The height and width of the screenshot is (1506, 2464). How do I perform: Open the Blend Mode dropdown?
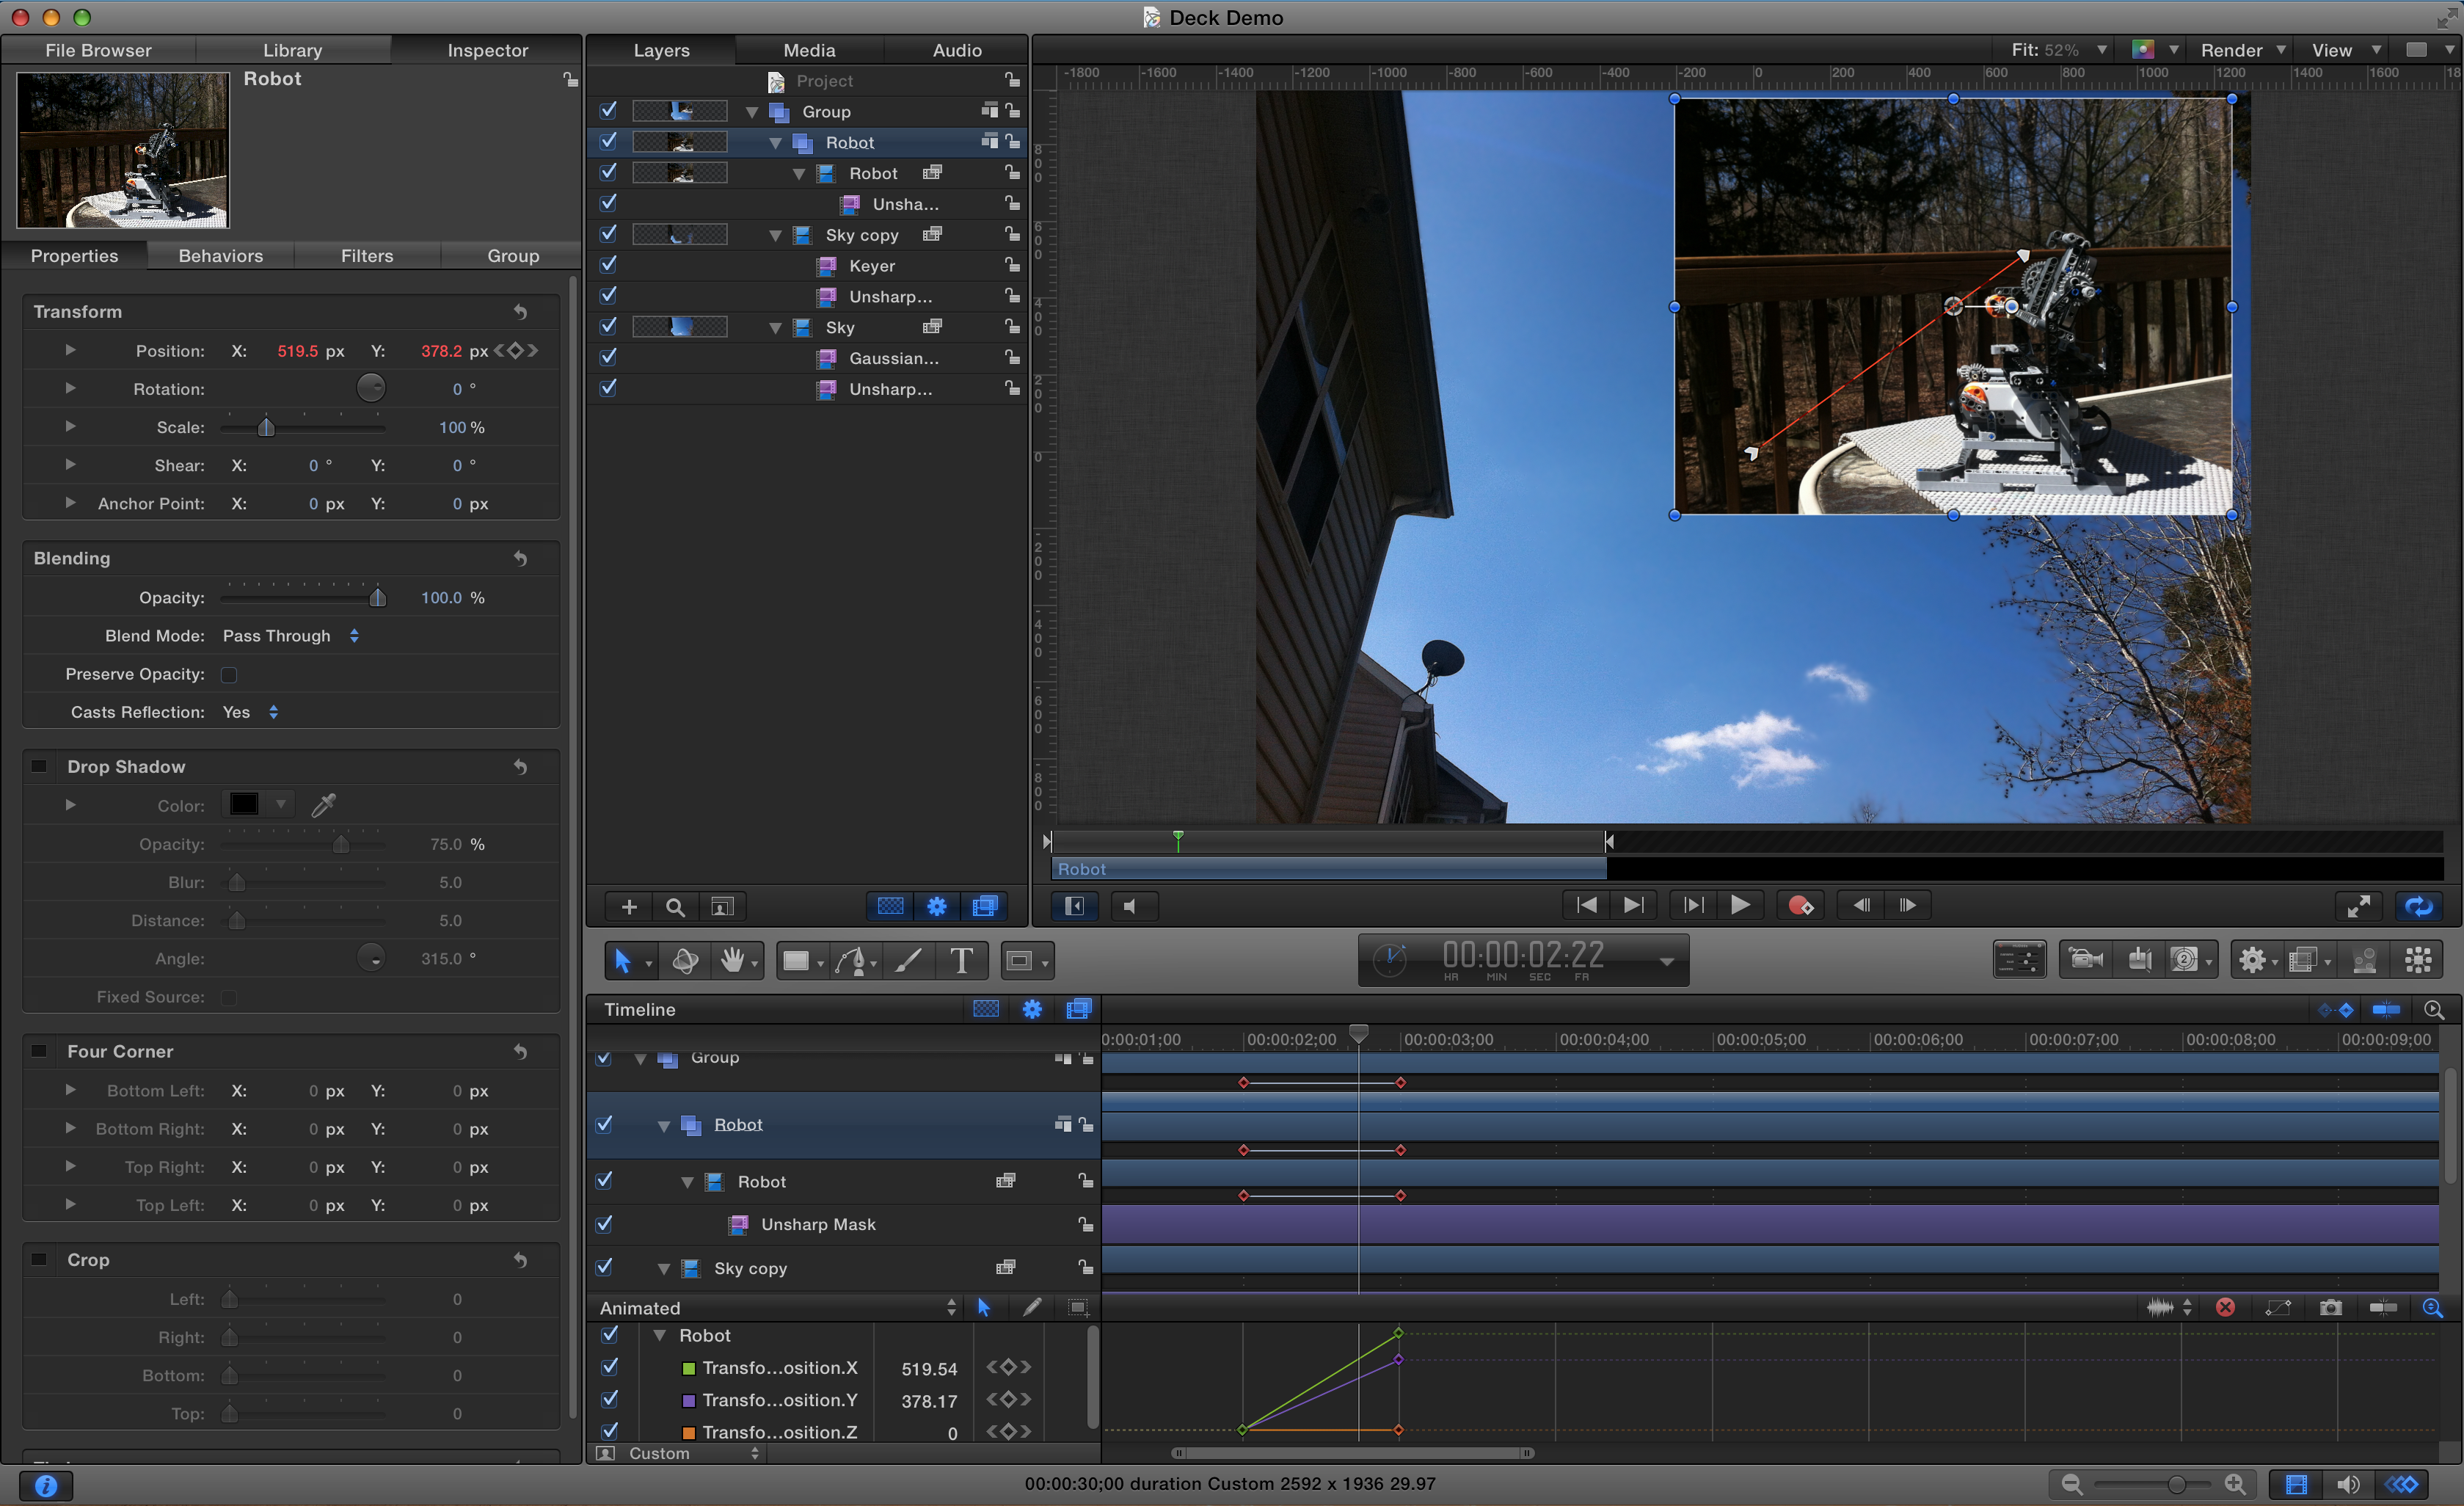point(290,636)
